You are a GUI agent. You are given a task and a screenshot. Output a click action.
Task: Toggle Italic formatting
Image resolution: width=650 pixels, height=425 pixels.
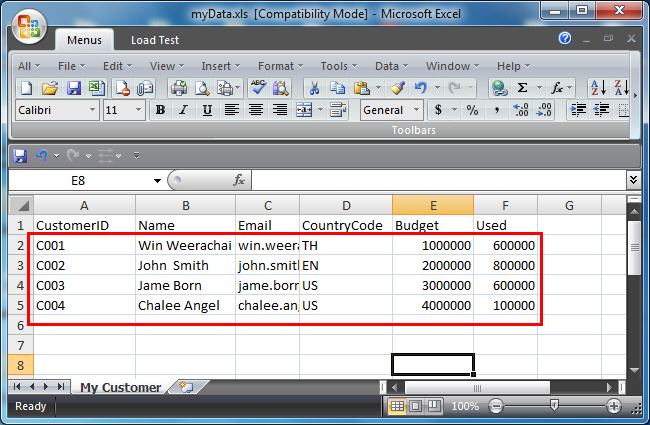pyautogui.click(x=183, y=110)
